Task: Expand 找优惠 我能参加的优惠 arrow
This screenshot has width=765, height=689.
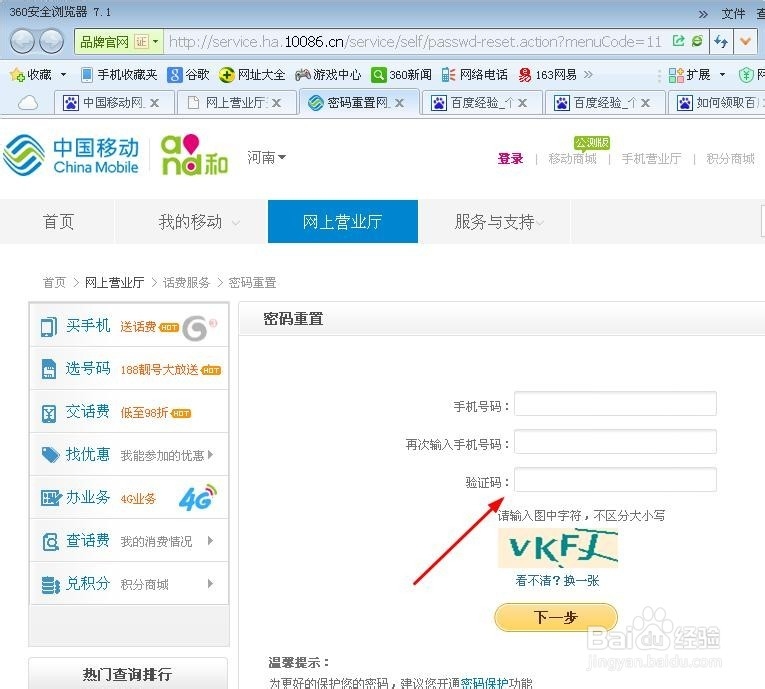Action: point(210,455)
